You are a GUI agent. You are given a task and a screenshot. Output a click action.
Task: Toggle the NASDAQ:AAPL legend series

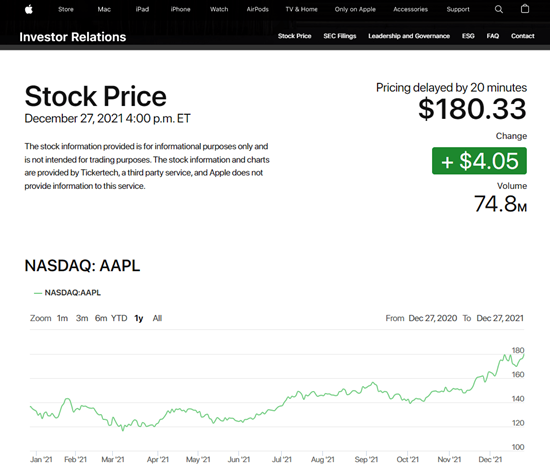click(67, 293)
